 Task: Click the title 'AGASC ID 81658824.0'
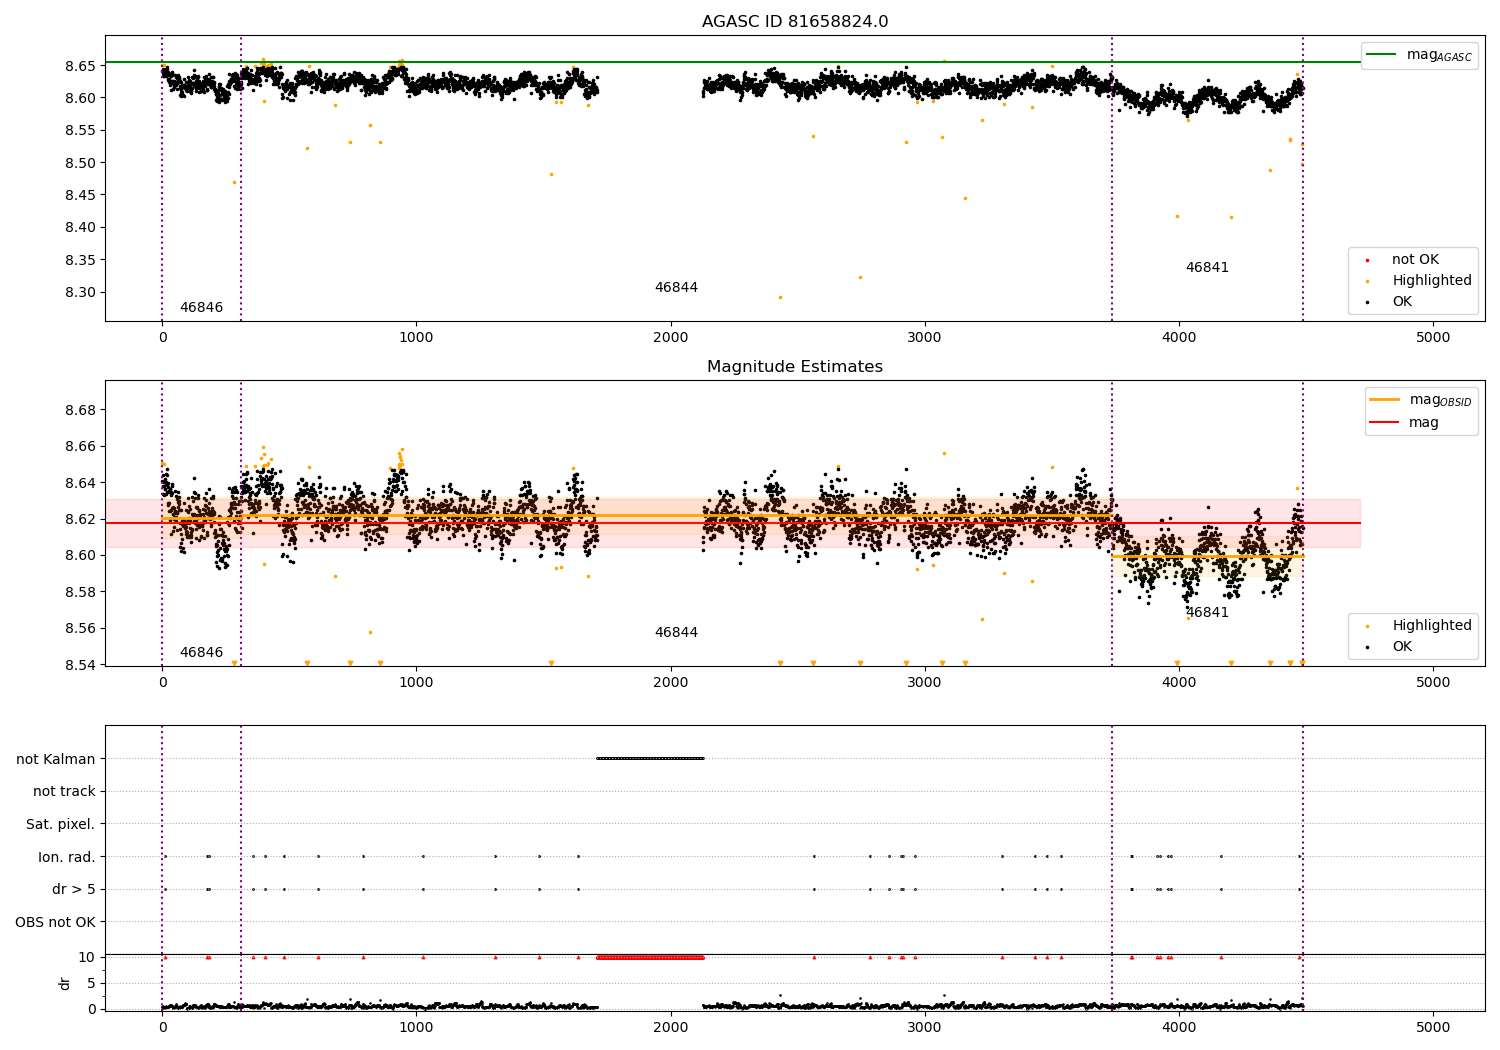[794, 22]
